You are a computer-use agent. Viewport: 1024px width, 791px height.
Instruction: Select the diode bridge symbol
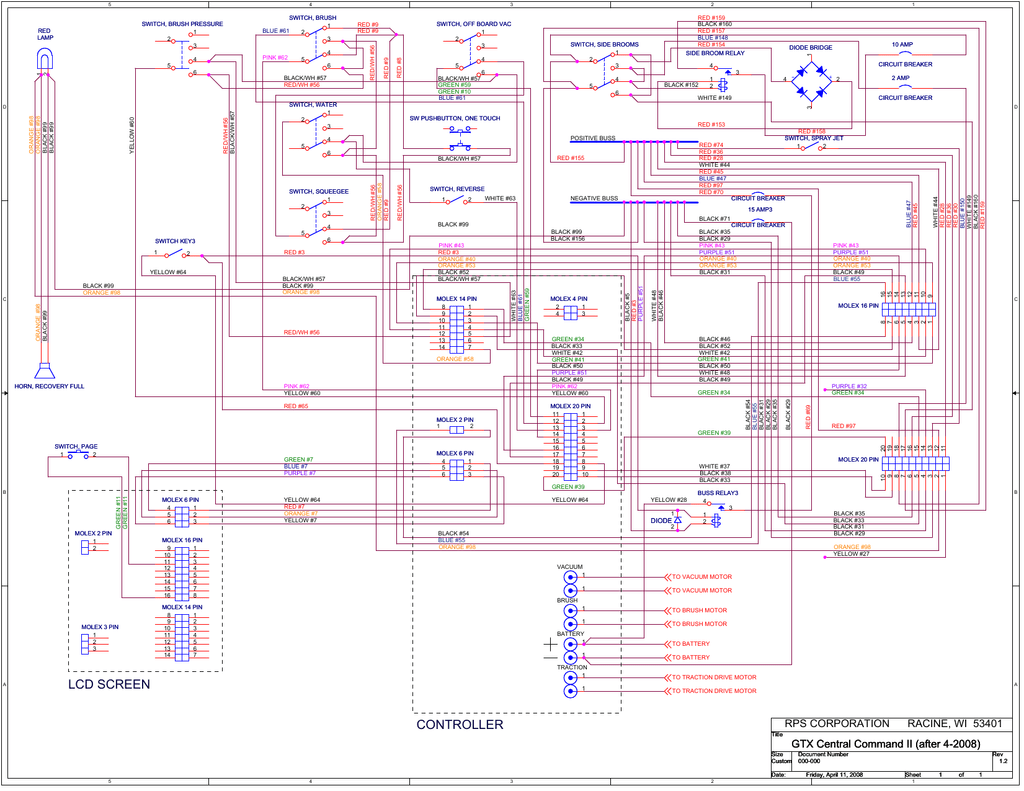pos(810,78)
